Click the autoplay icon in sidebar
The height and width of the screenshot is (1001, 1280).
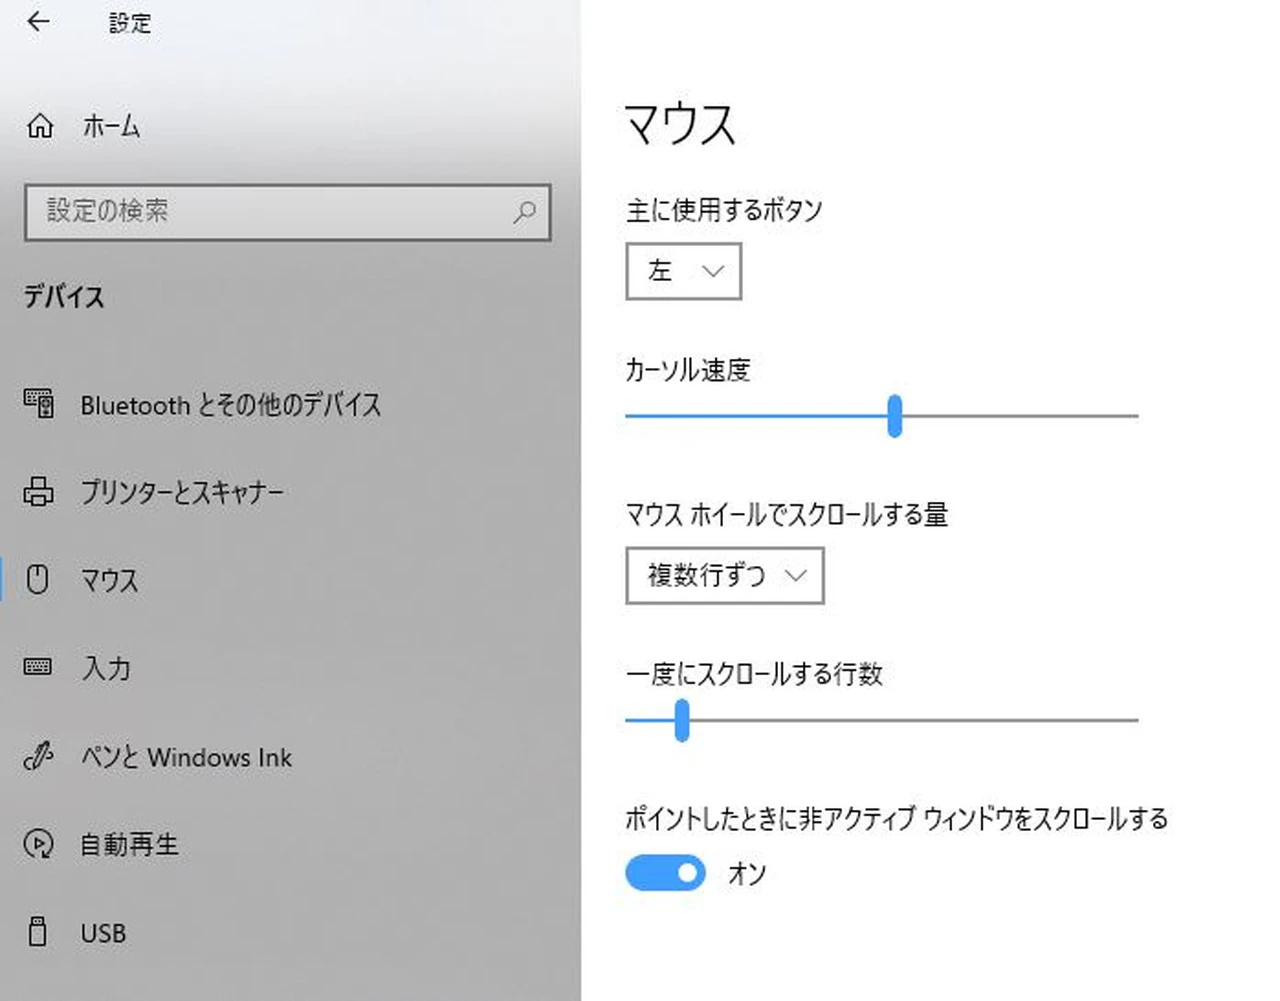point(38,844)
